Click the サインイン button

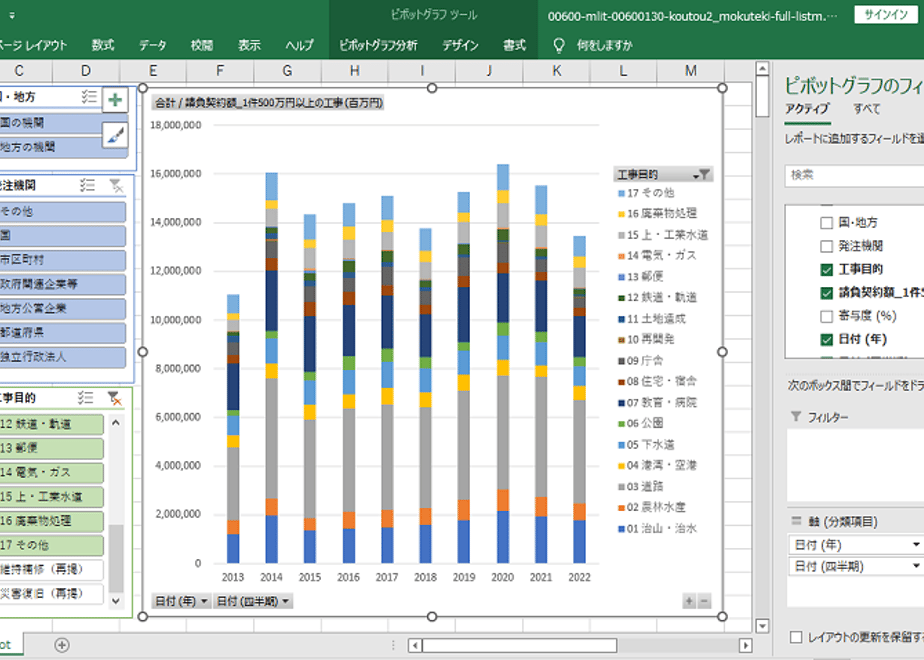(886, 15)
